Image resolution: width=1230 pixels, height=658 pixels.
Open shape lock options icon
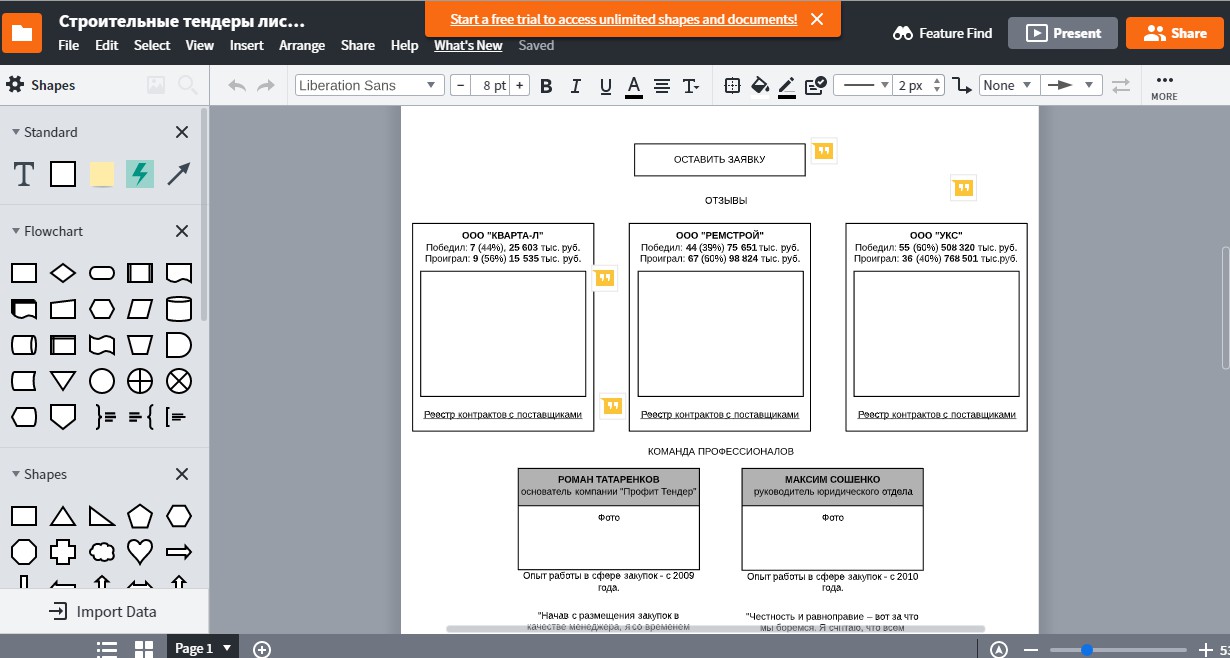pyautogui.click(x=815, y=86)
